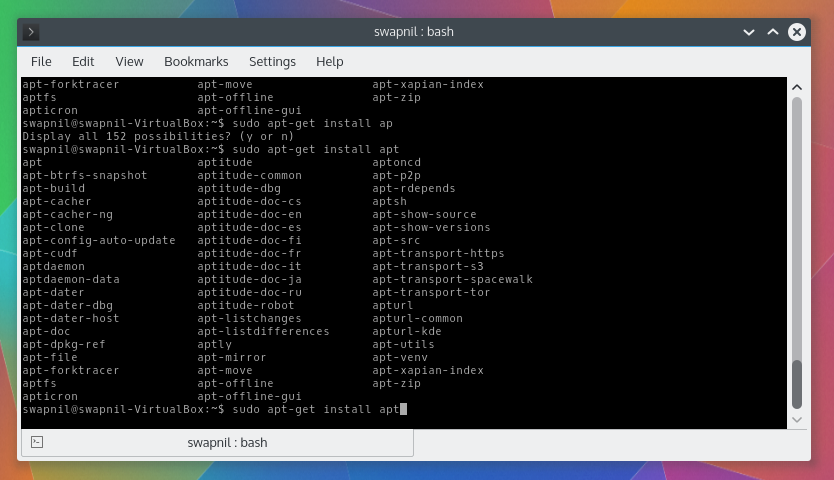This screenshot has width=834, height=480.
Task: Click 'apt-transport-spacewalk' in the list
Action: click(x=453, y=279)
